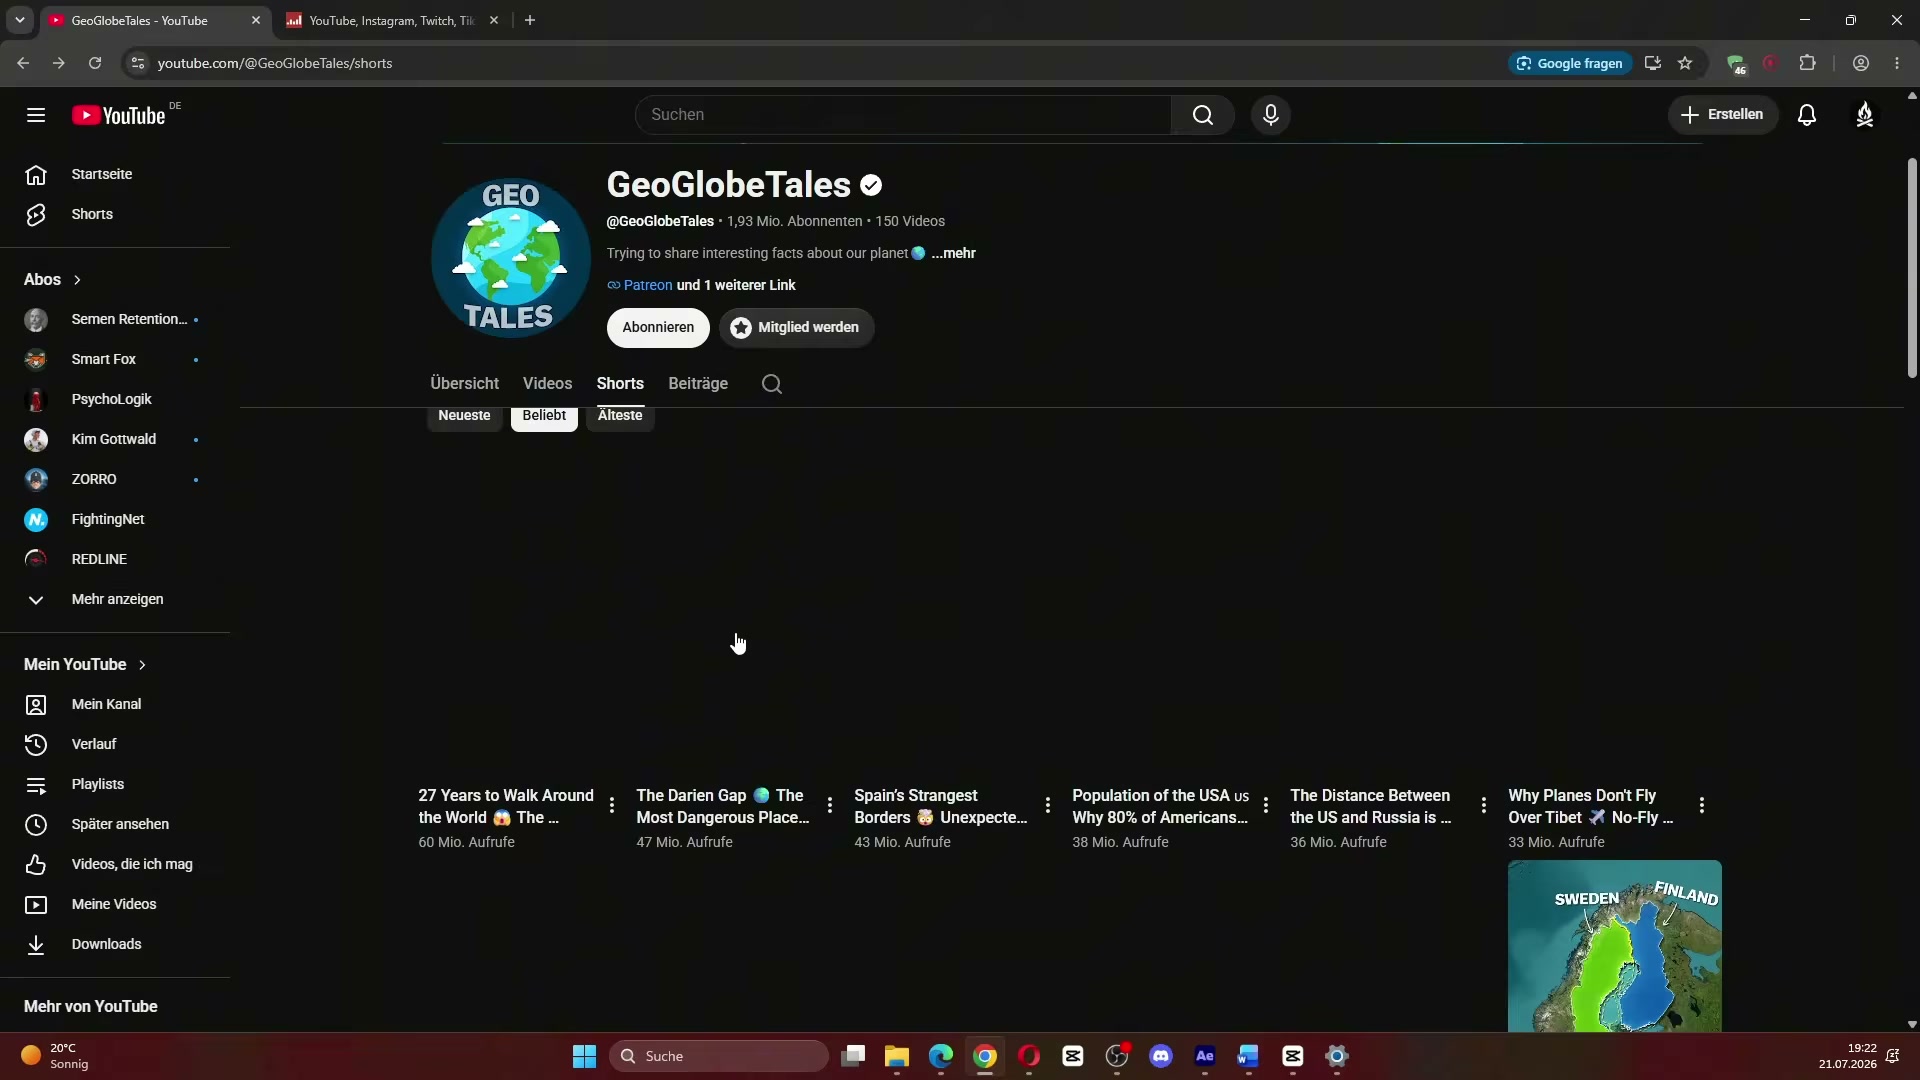Click the Google fragen button
1920x1080 pixels.
point(1570,63)
